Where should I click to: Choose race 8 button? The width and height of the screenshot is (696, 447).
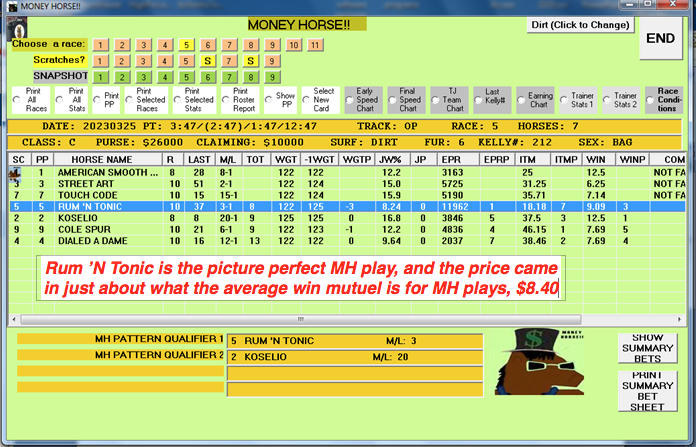click(251, 45)
